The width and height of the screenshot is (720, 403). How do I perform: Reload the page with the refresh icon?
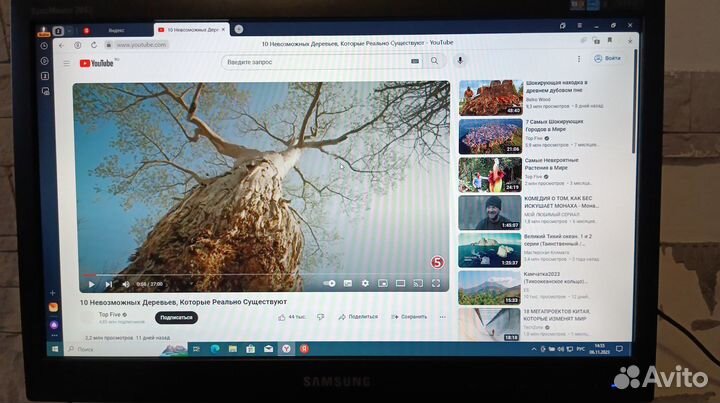94,45
